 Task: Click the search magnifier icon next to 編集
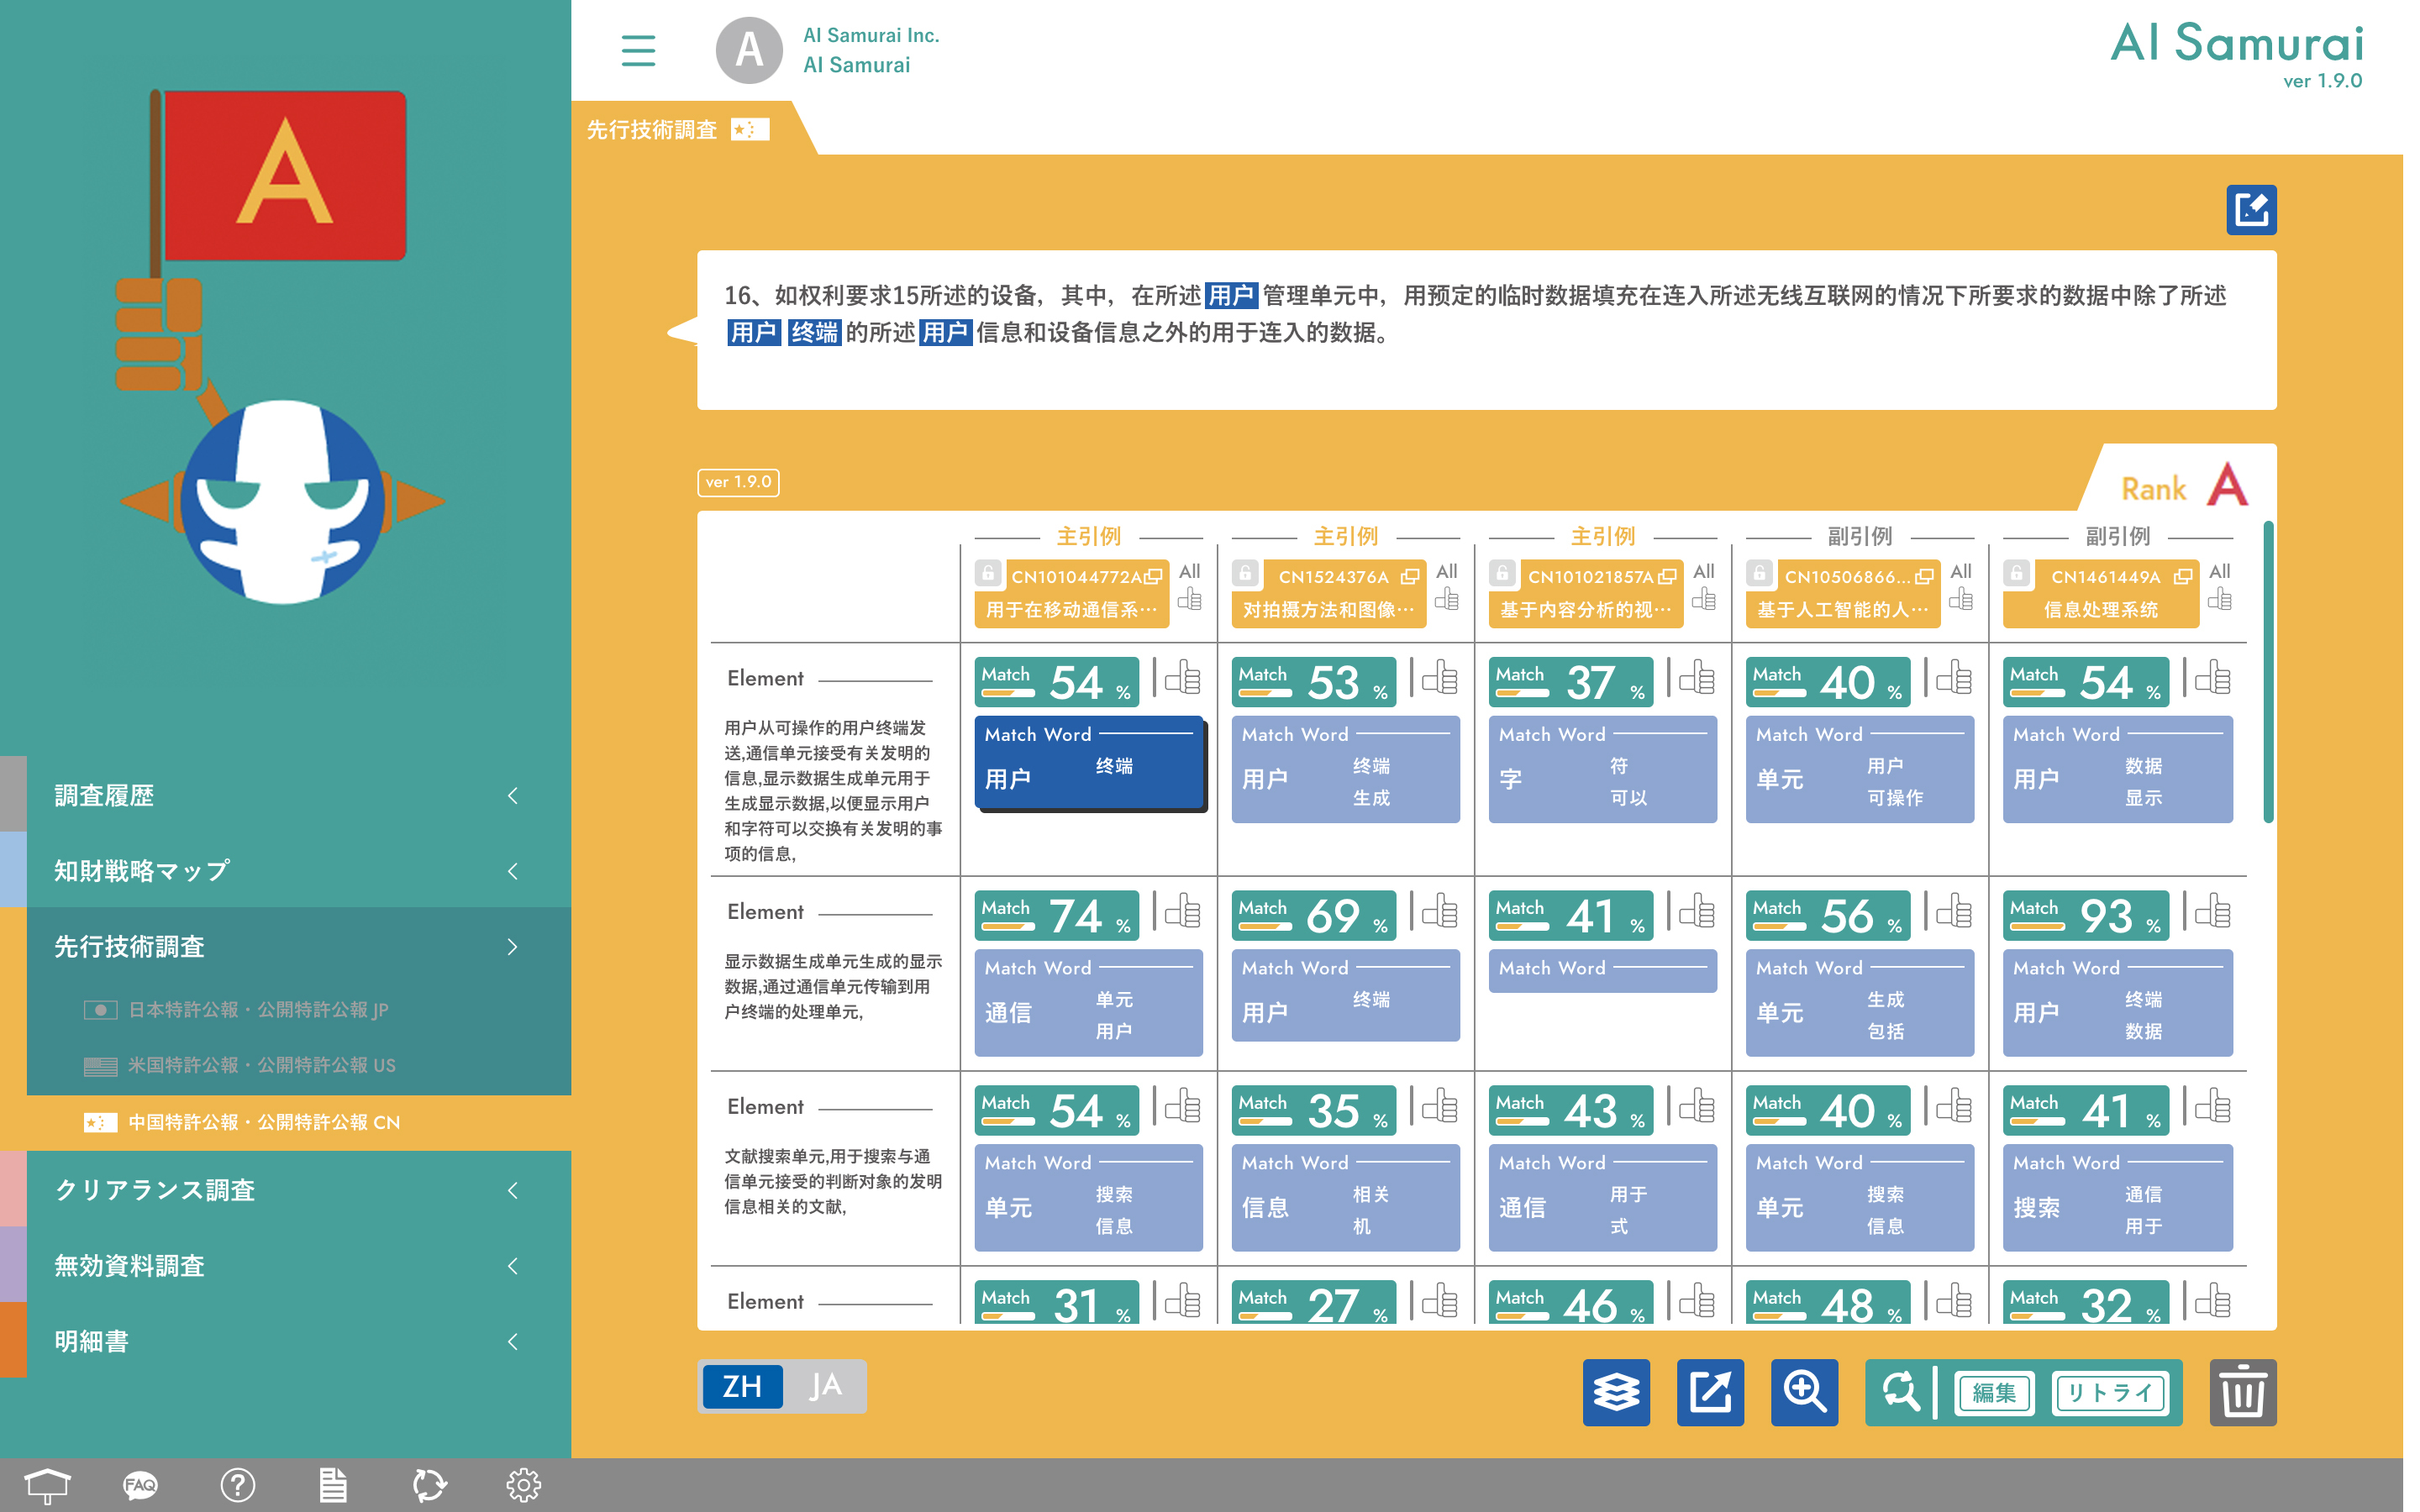coord(1900,1392)
